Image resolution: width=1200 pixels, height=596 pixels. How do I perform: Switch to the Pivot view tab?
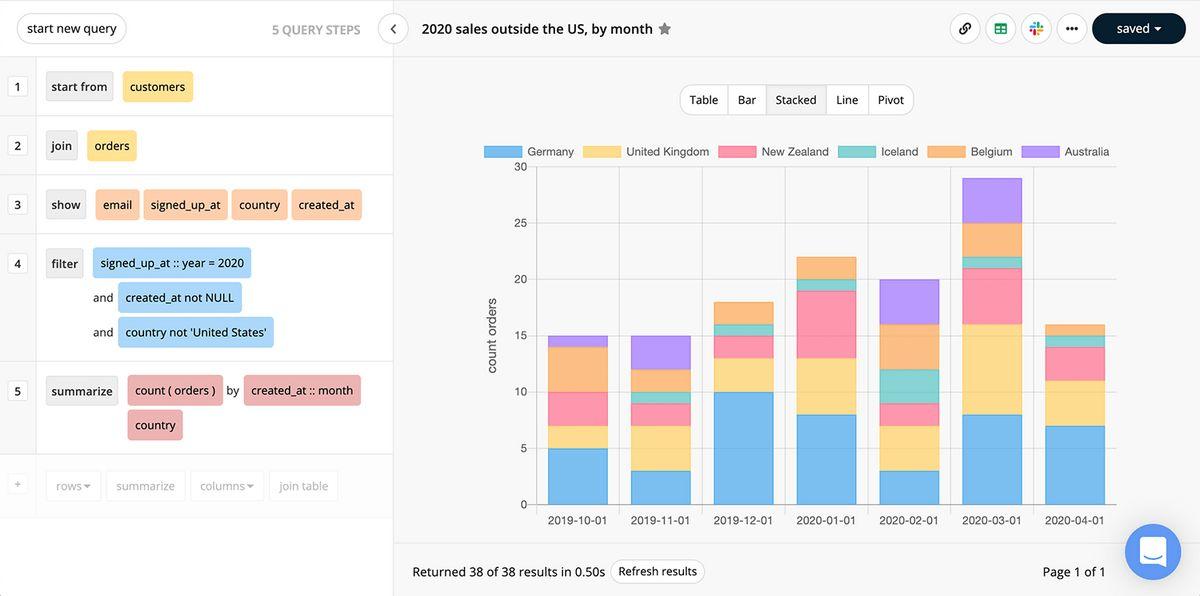coord(890,100)
